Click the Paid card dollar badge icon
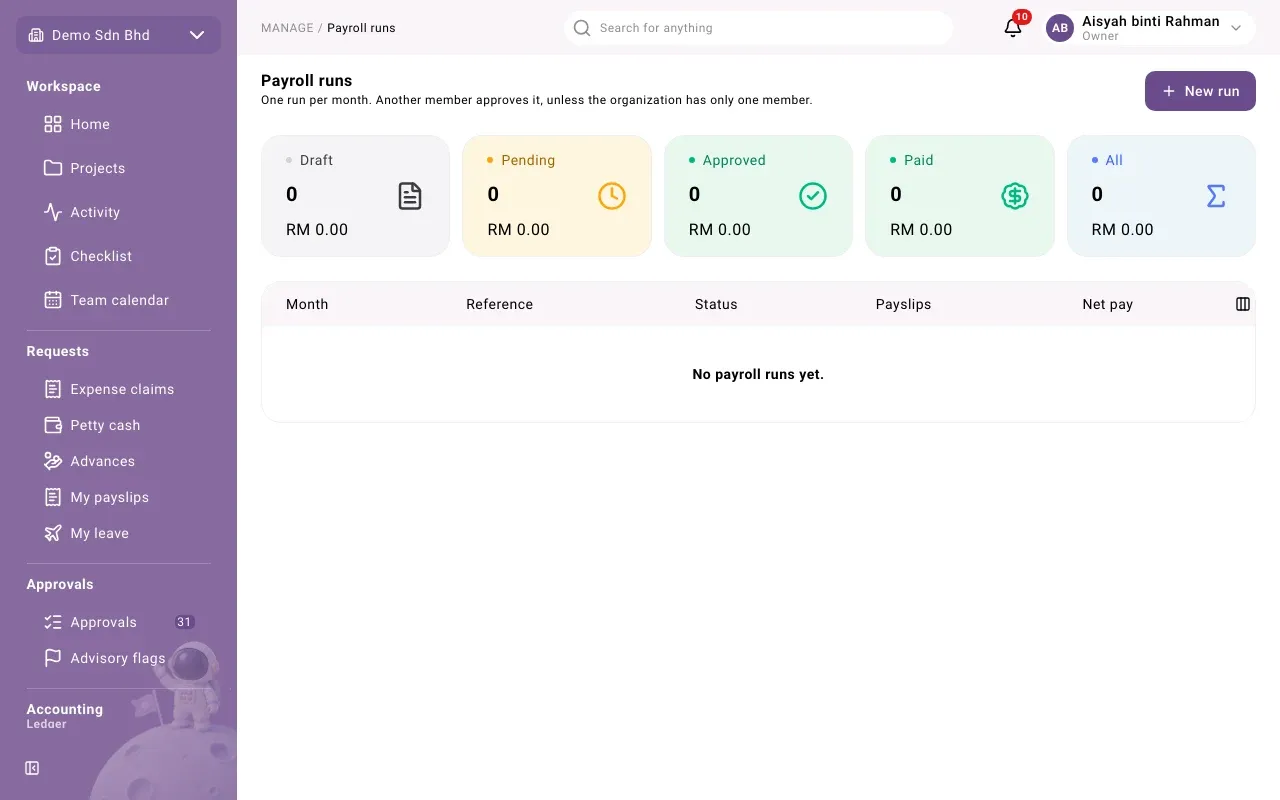This screenshot has width=1280, height=800. click(1015, 196)
